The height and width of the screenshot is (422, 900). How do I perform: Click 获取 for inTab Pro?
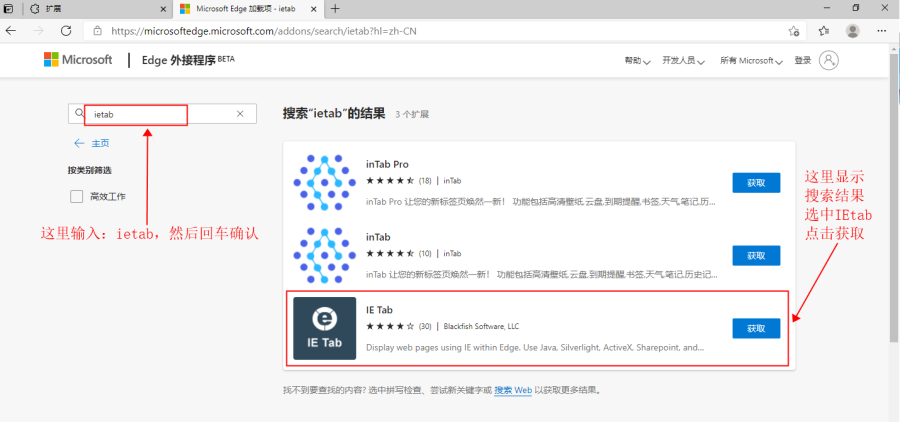[756, 183]
